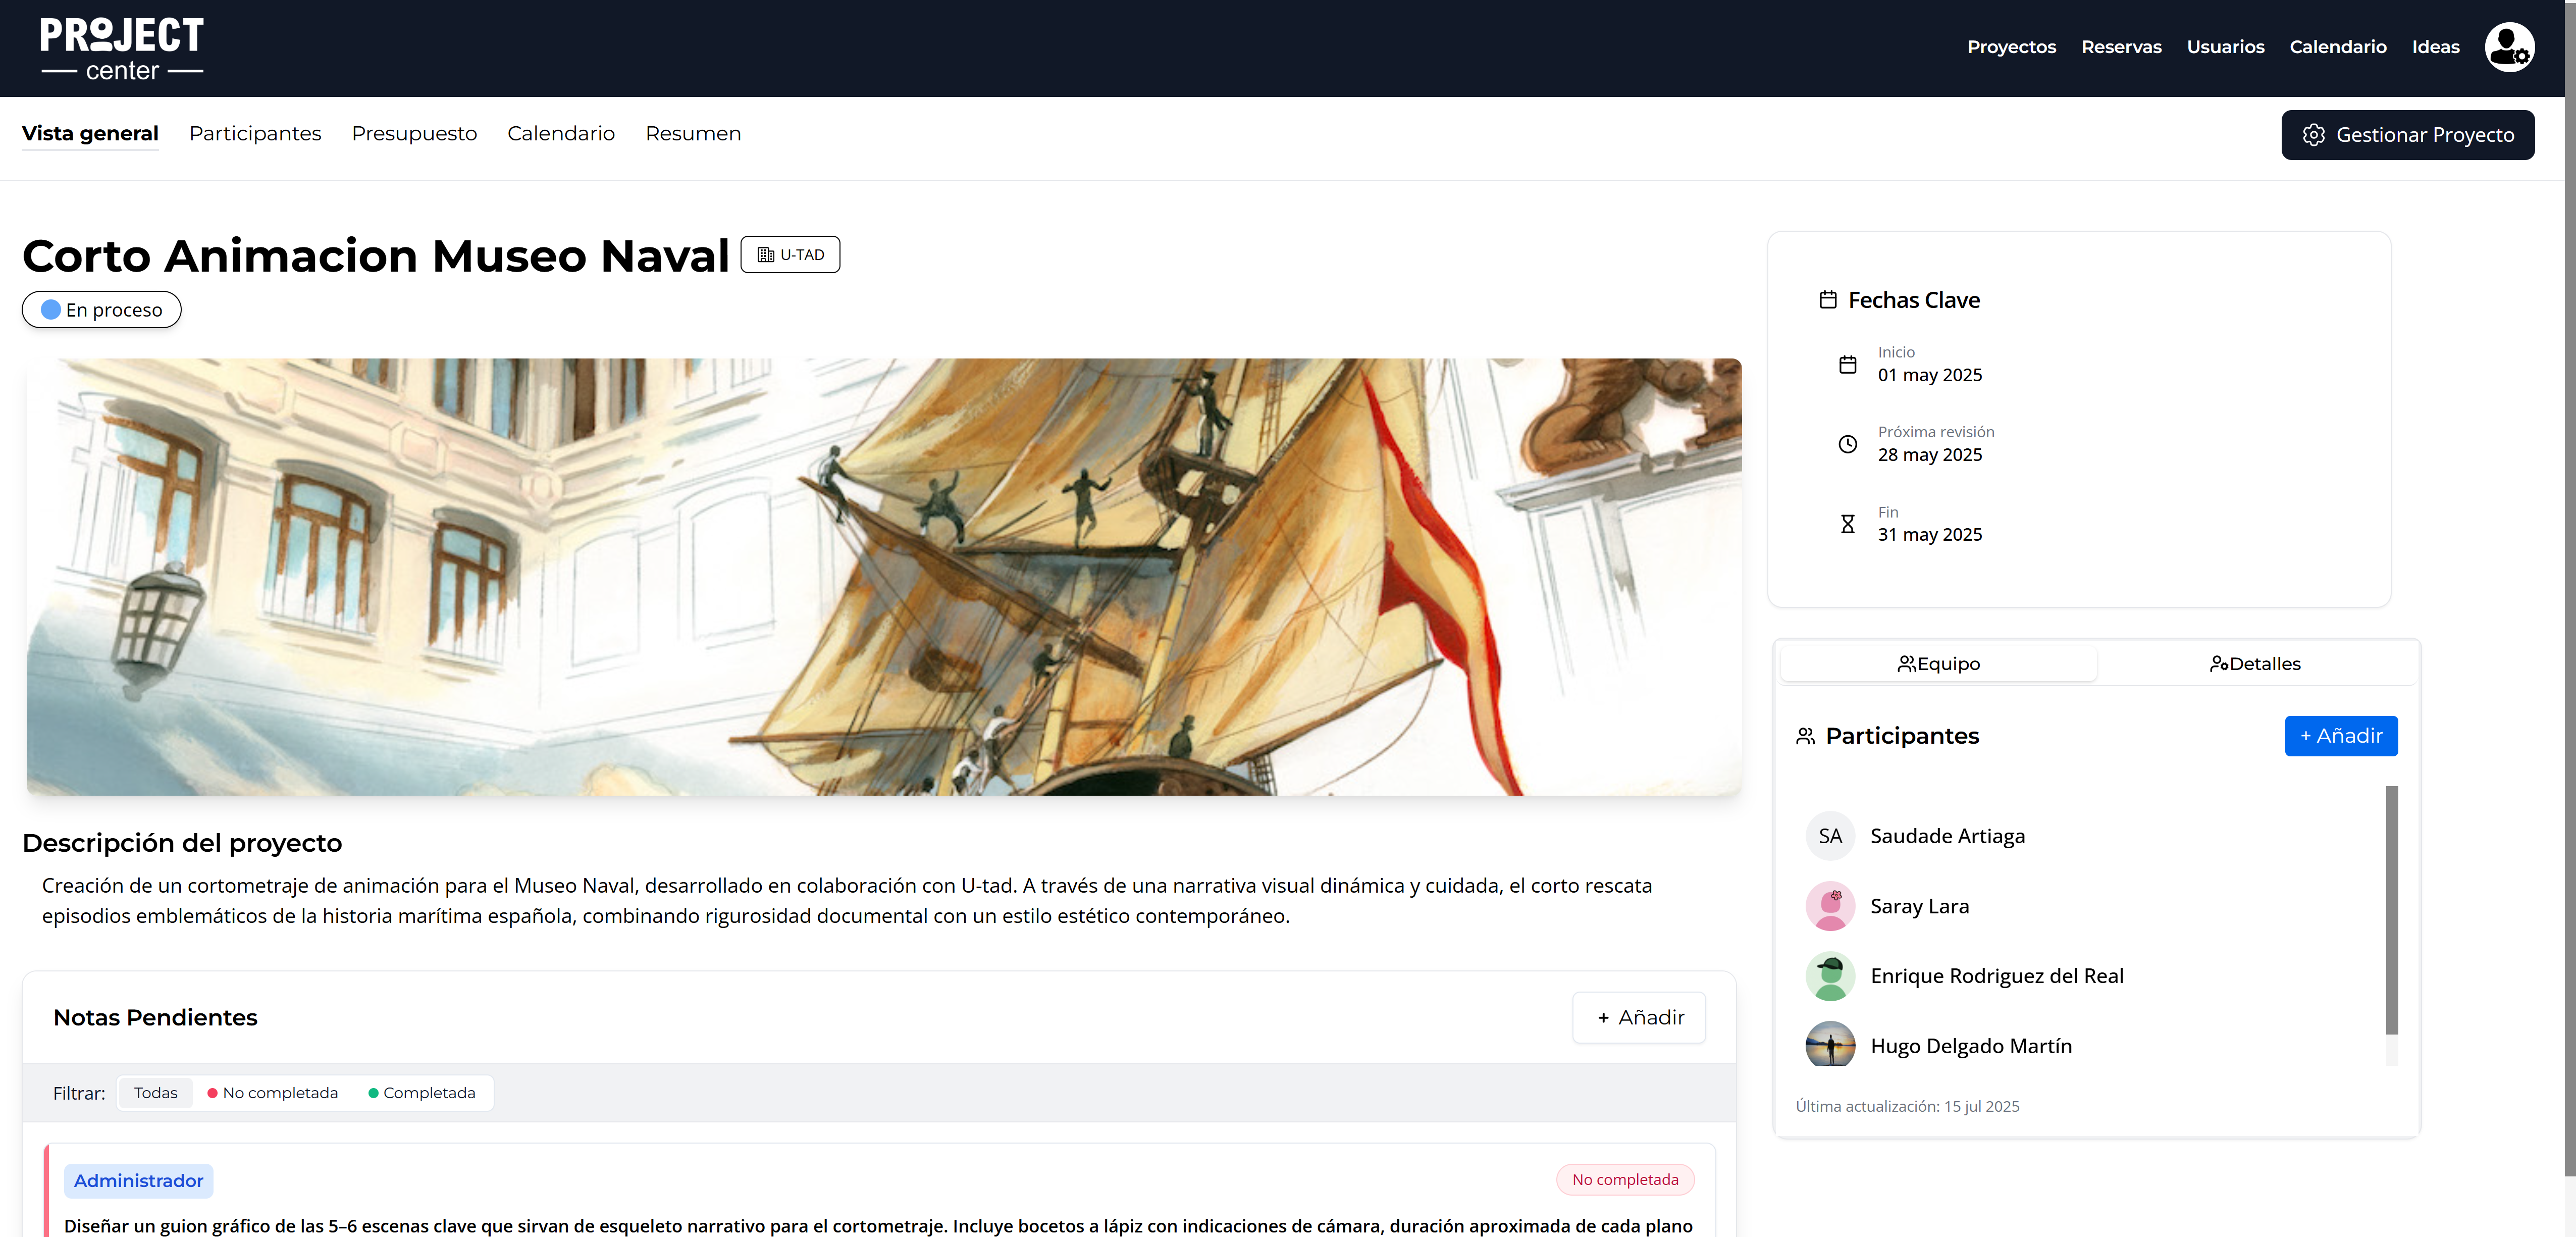Switch to the Resumen tab
The width and height of the screenshot is (2576, 1237).
point(693,134)
